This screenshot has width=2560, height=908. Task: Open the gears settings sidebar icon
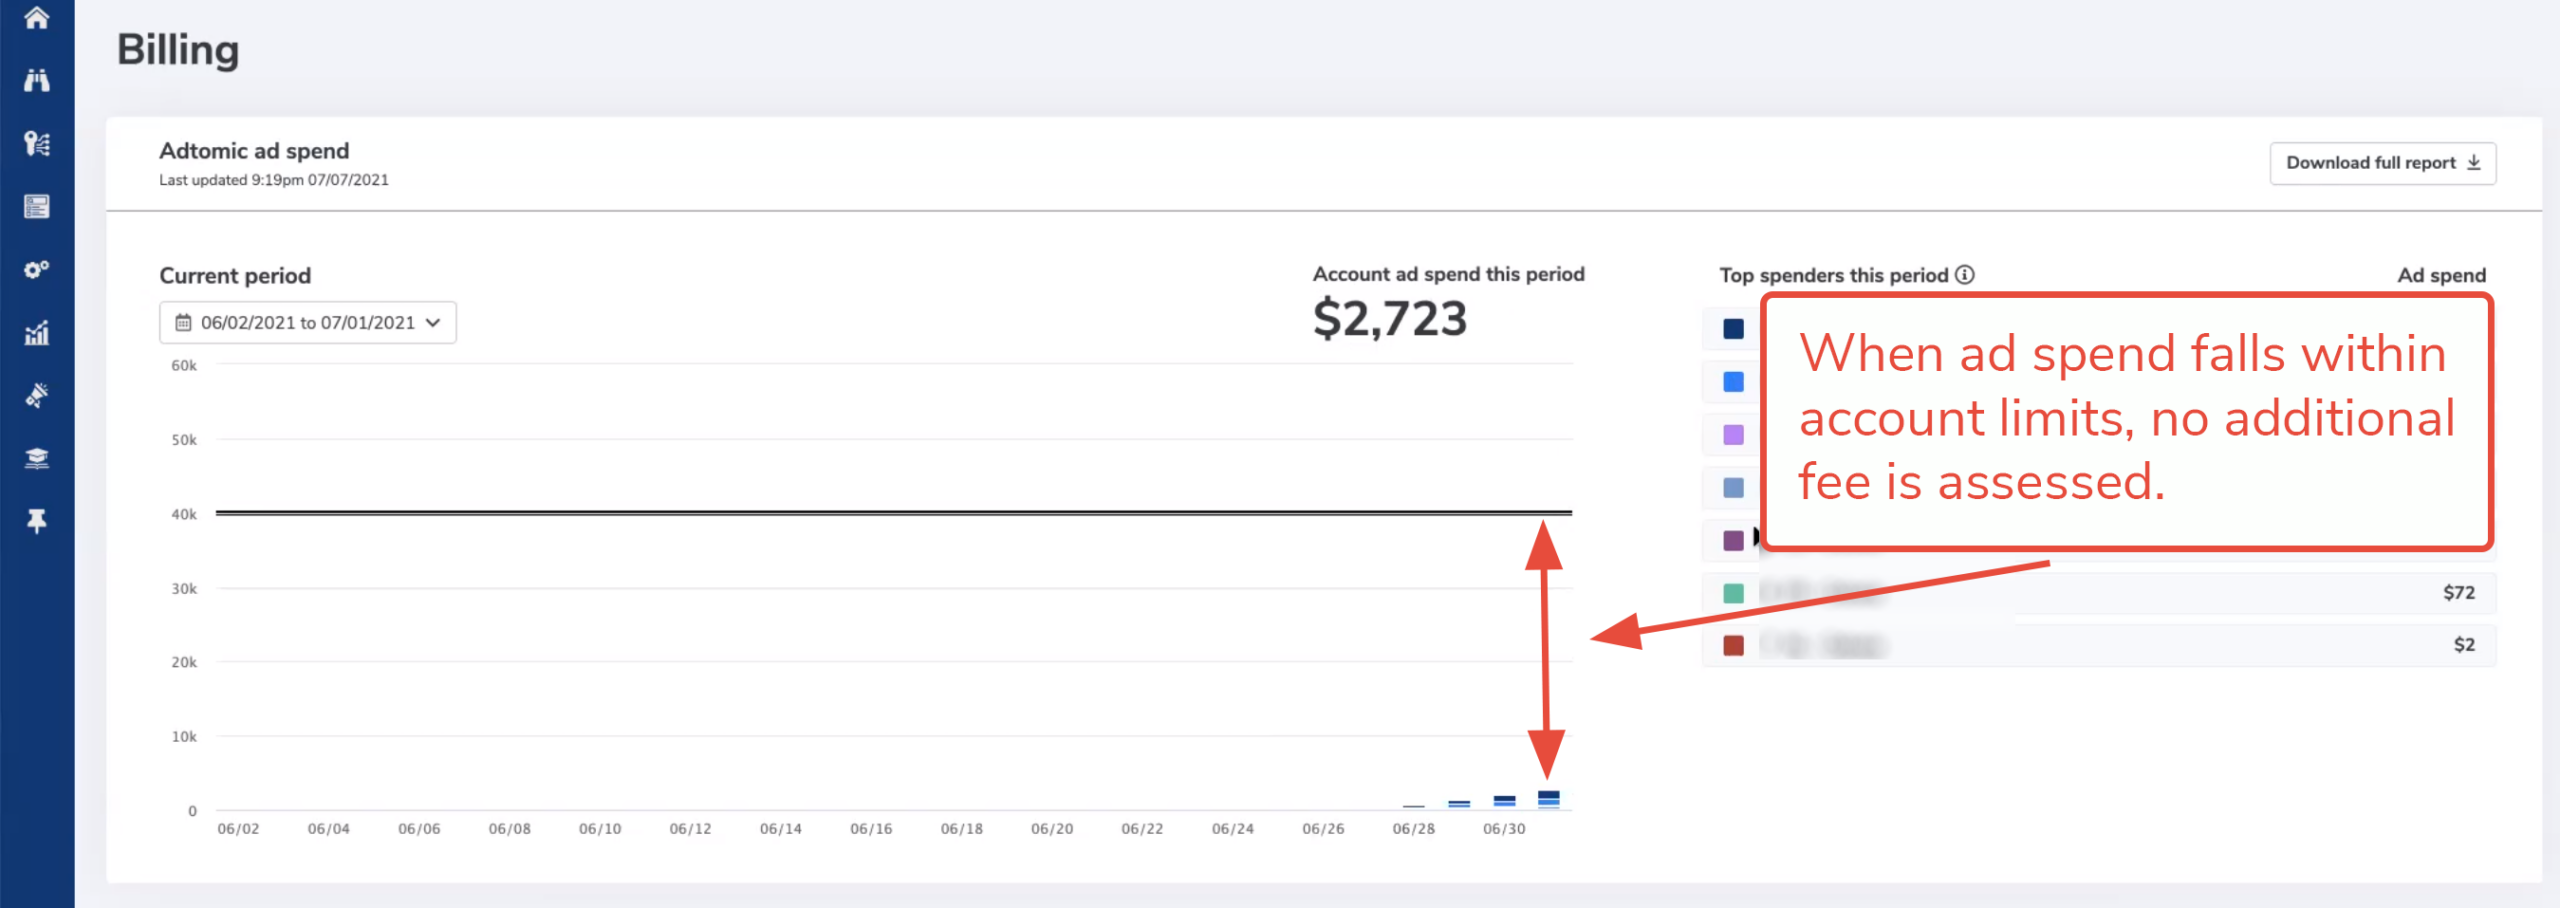click(37, 270)
